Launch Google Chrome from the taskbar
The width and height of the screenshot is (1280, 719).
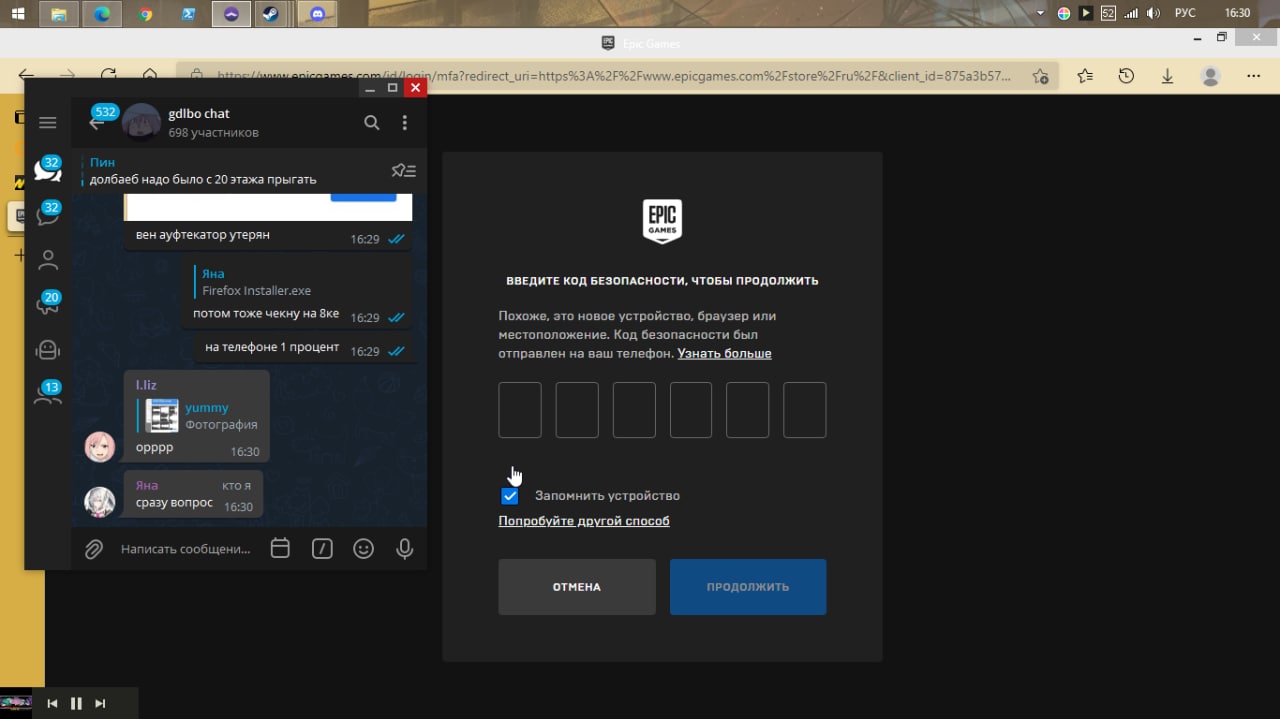pos(145,14)
